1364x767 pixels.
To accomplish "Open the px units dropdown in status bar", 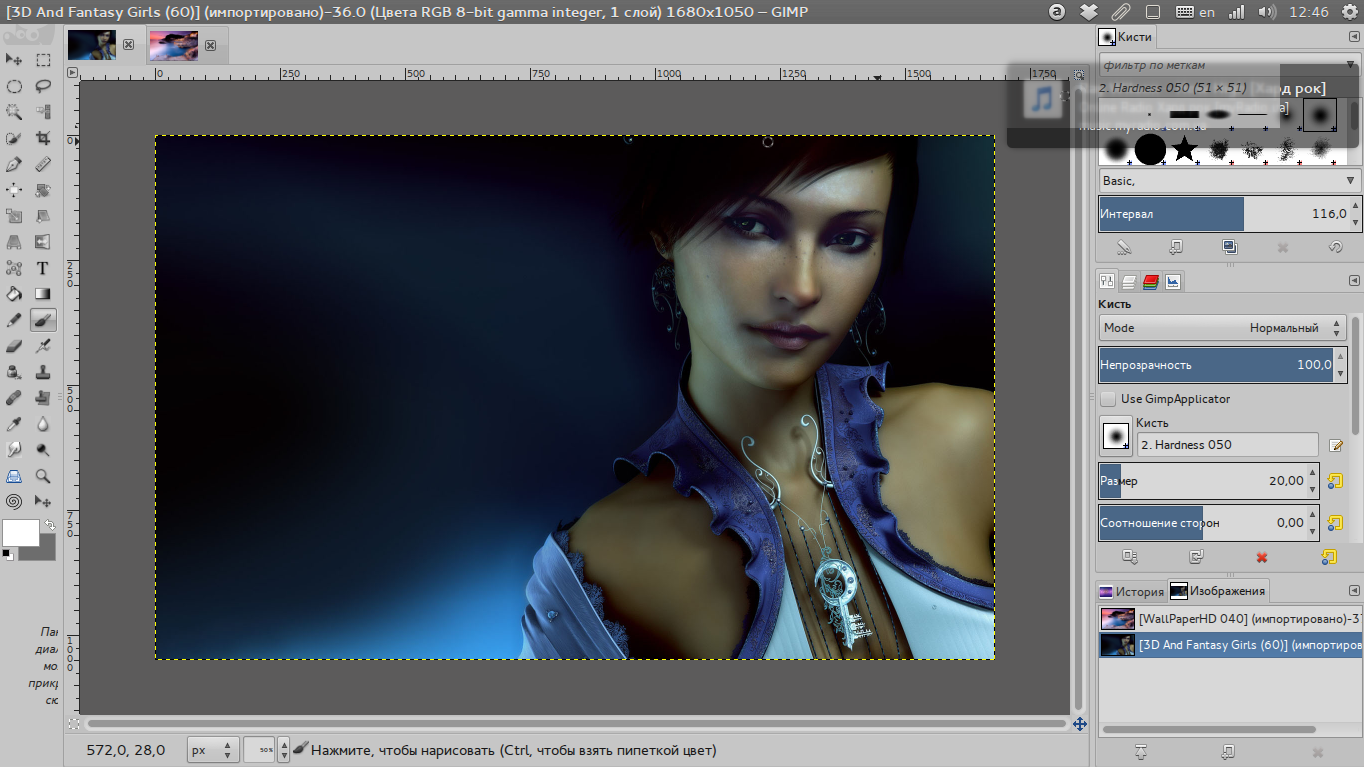I will (x=213, y=750).
